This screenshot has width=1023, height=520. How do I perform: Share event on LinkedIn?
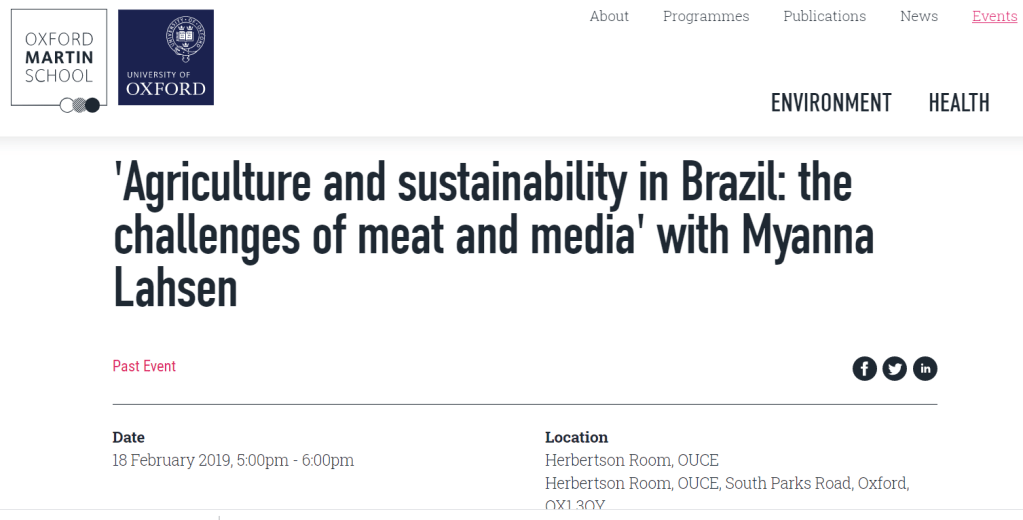(925, 368)
